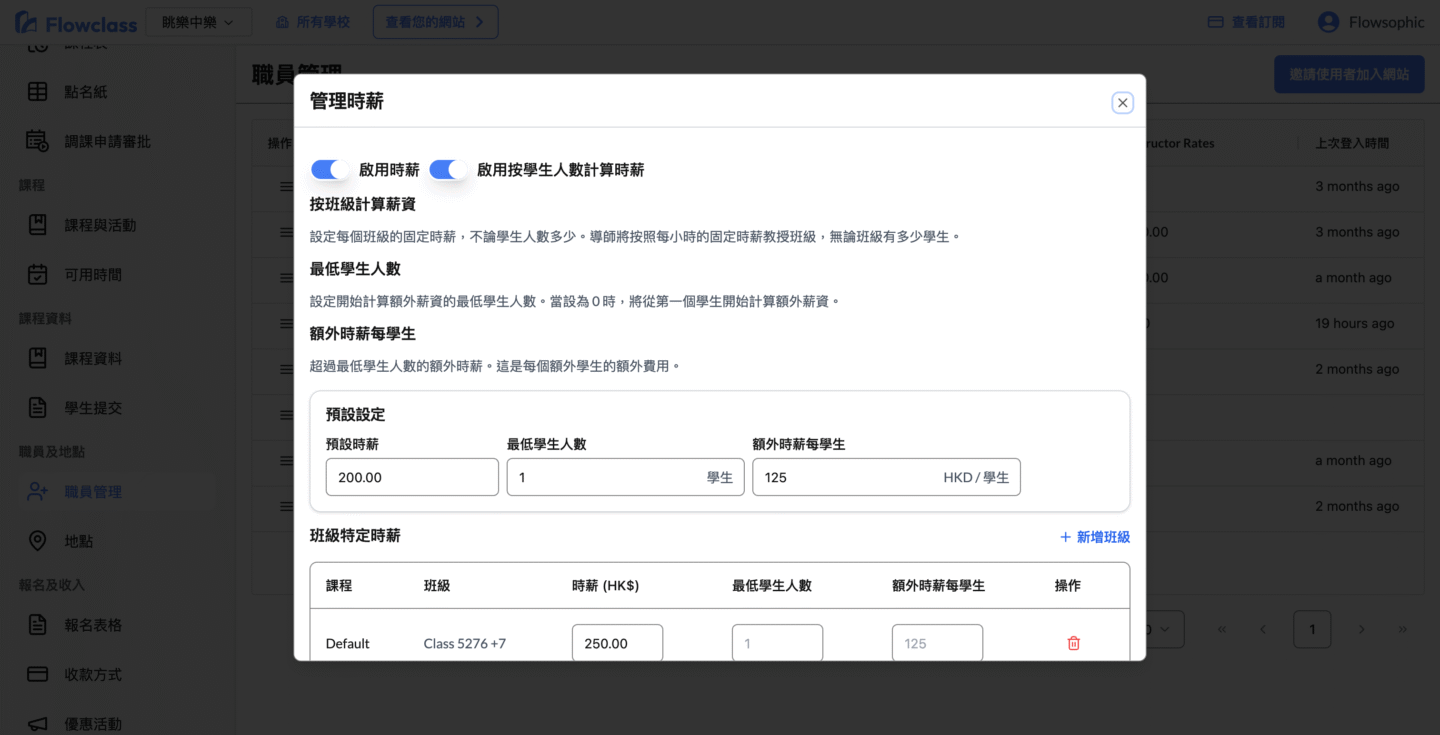Click the 學生提交 document icon

[x=37, y=407]
